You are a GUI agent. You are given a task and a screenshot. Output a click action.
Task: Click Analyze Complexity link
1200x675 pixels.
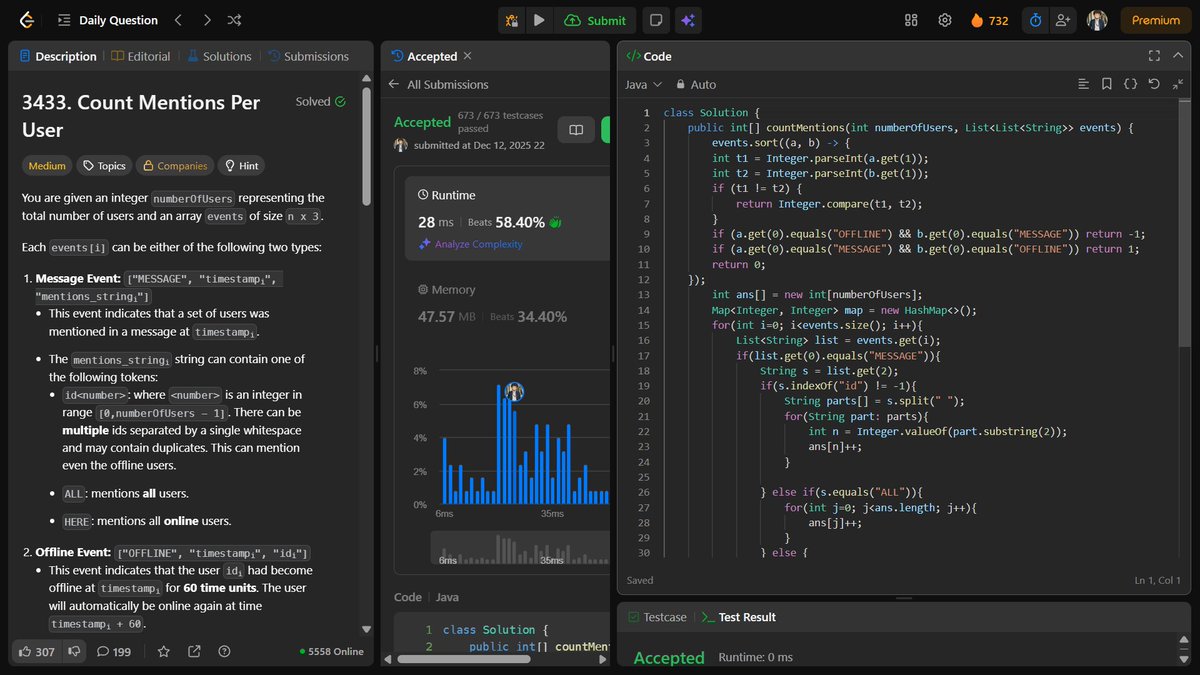[470, 244]
